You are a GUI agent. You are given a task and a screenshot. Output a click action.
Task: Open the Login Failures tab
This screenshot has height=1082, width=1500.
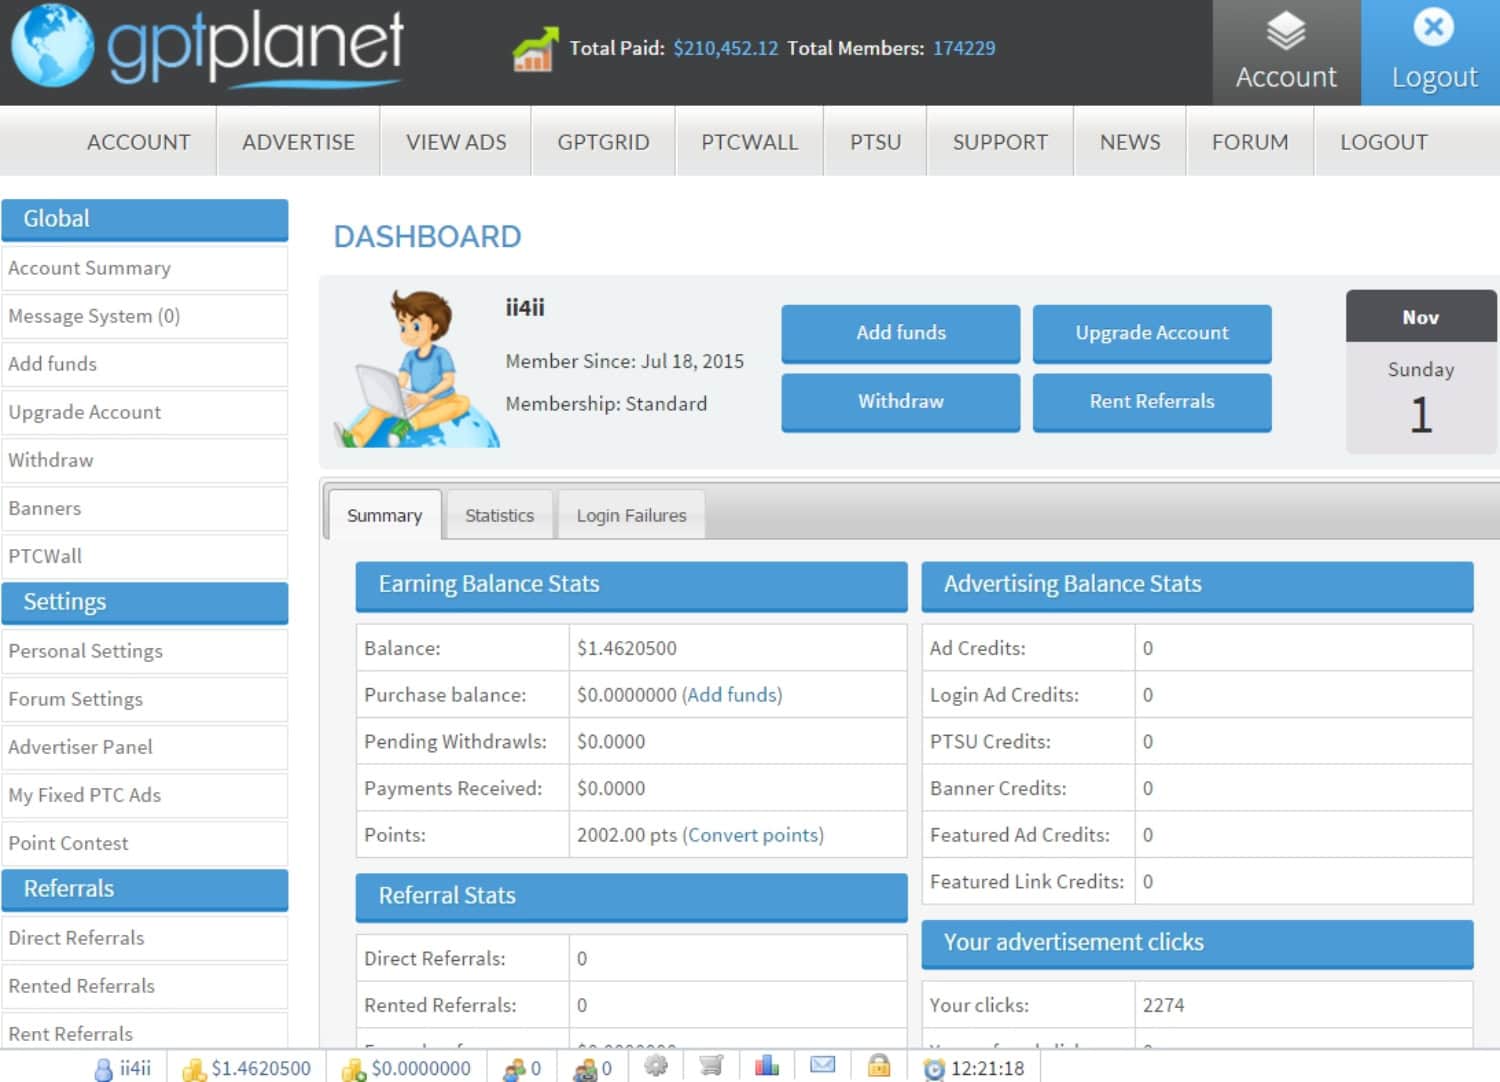point(631,516)
